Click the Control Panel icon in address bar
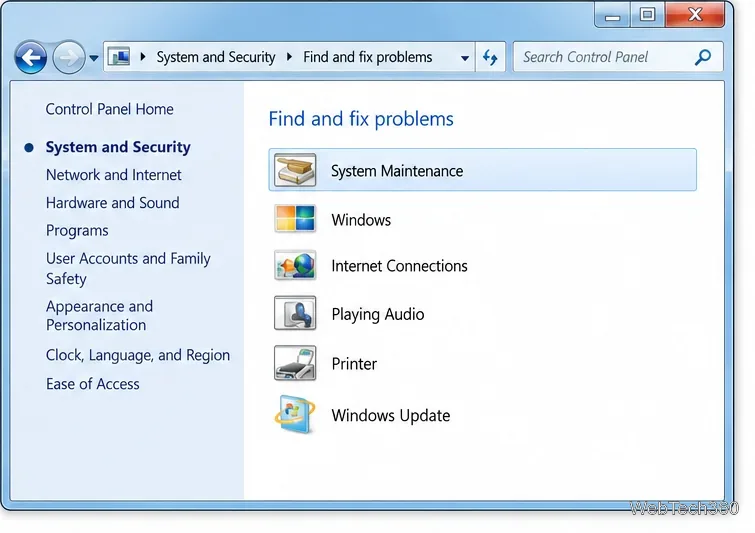 [119, 57]
